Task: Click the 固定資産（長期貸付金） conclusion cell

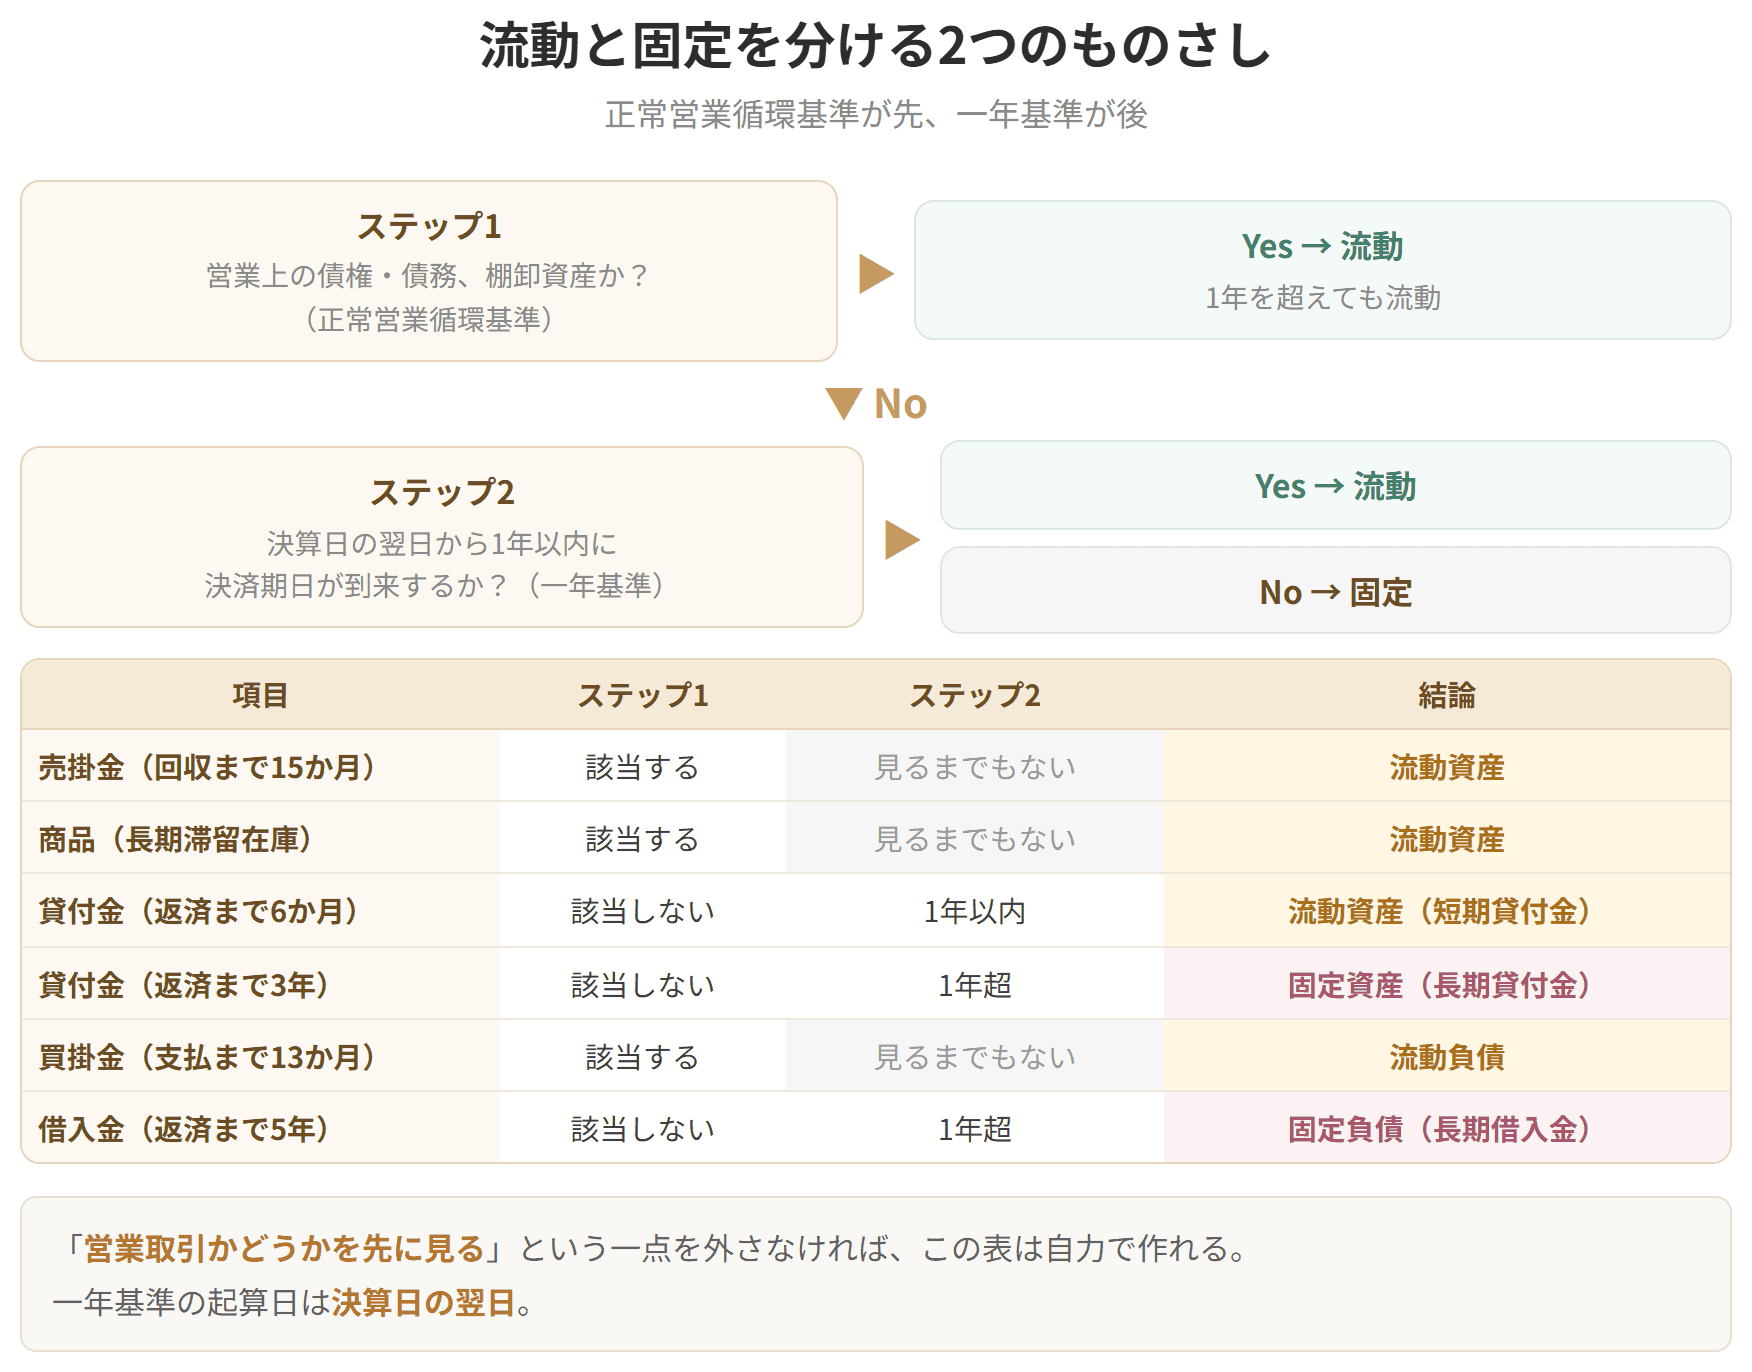Action: tap(1447, 985)
